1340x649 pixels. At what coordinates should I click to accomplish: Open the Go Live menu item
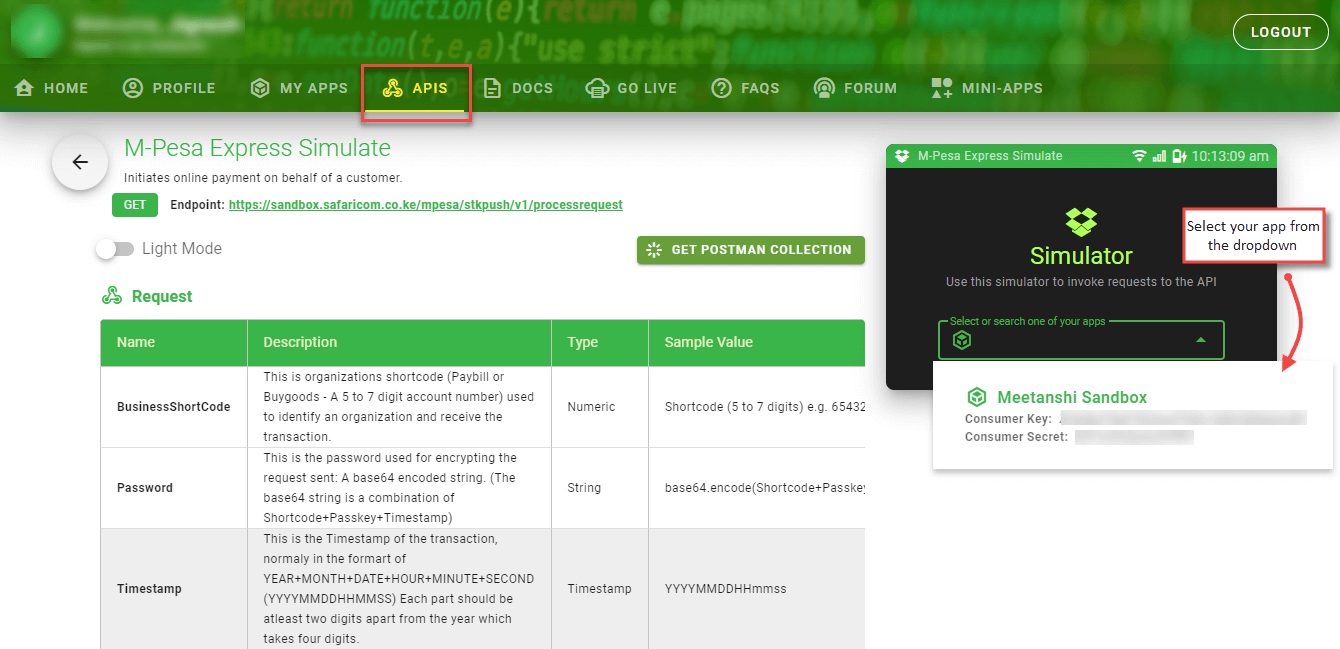click(x=631, y=88)
